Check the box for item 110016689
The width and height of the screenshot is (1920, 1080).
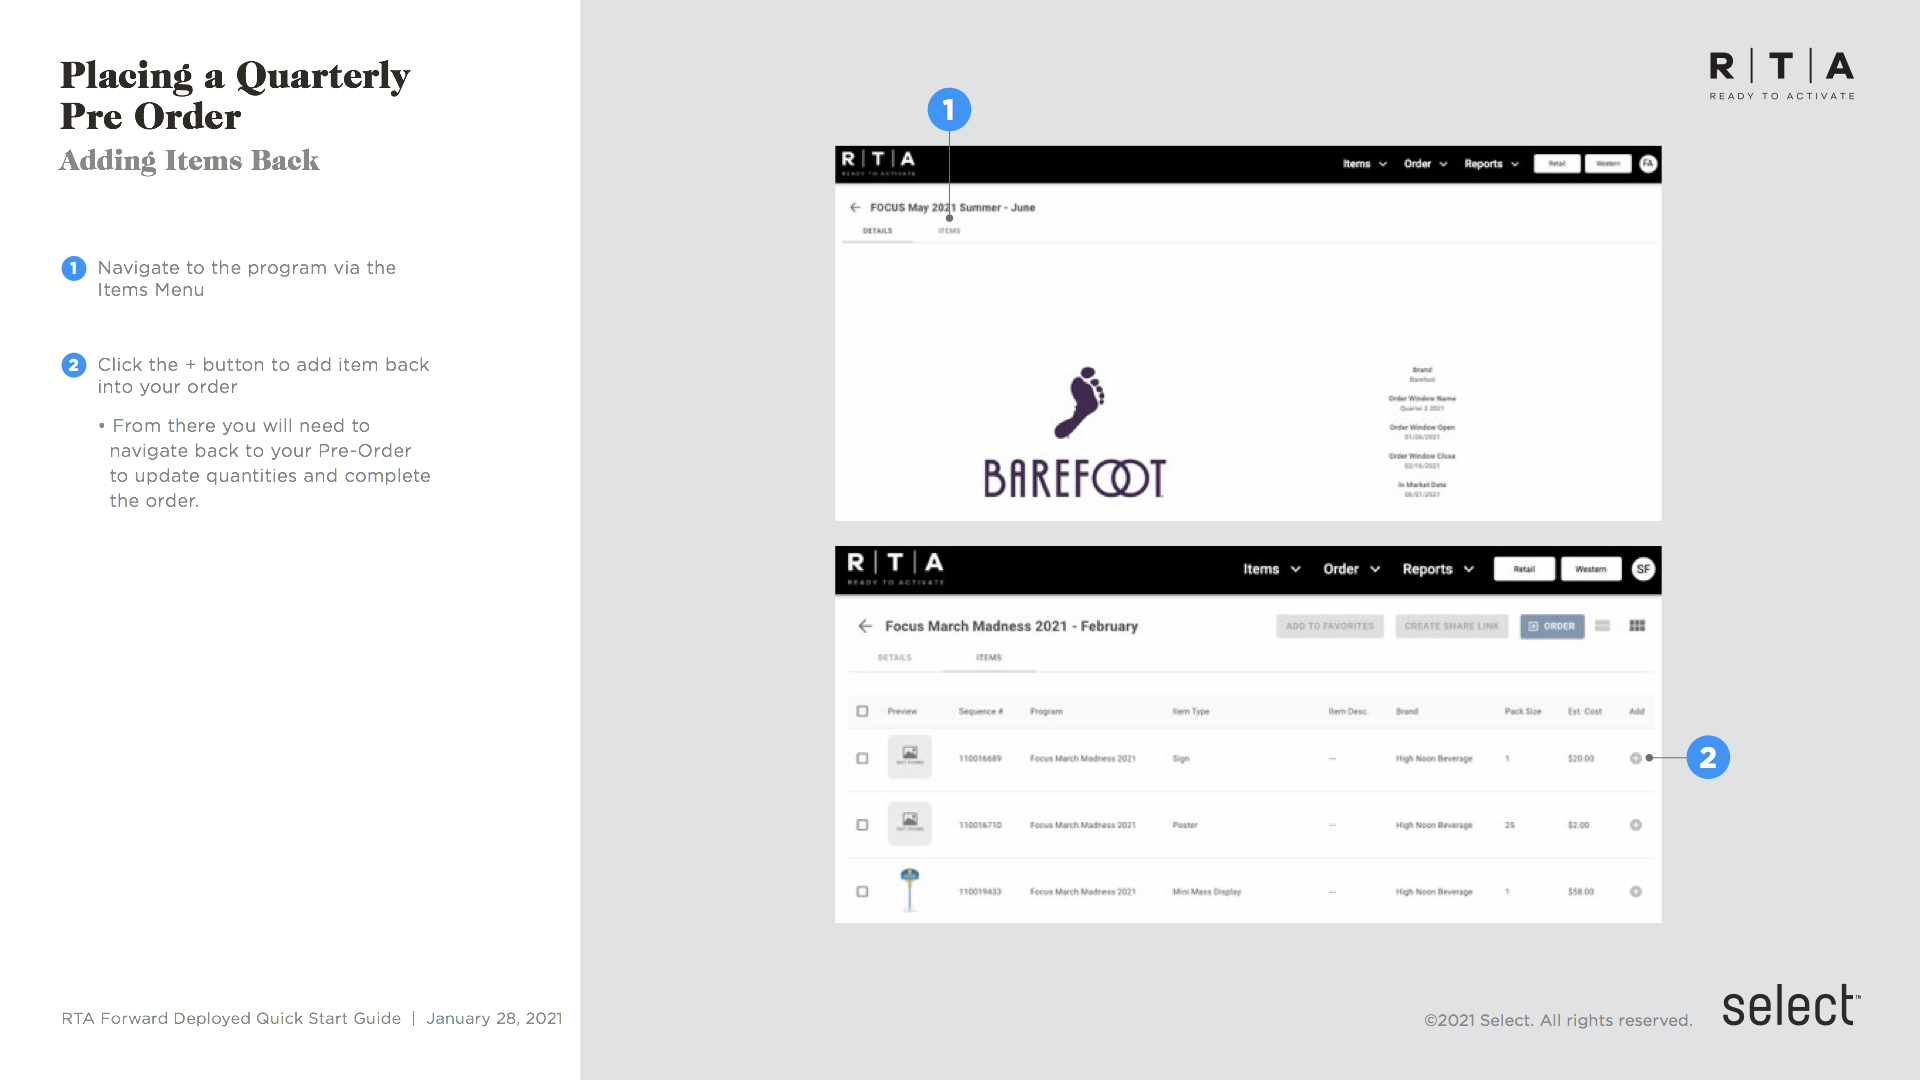[x=862, y=758]
